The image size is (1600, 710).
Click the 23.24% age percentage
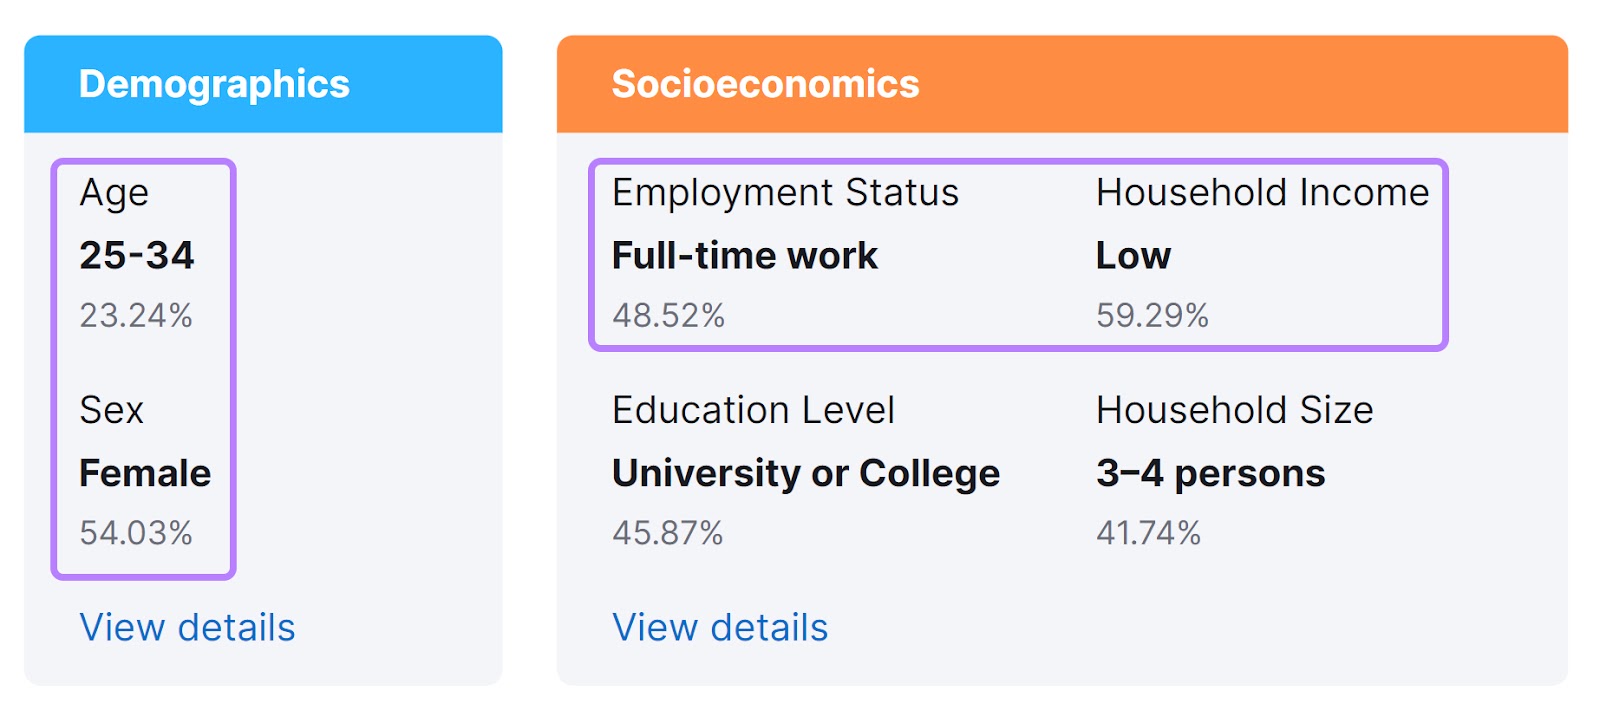[136, 316]
